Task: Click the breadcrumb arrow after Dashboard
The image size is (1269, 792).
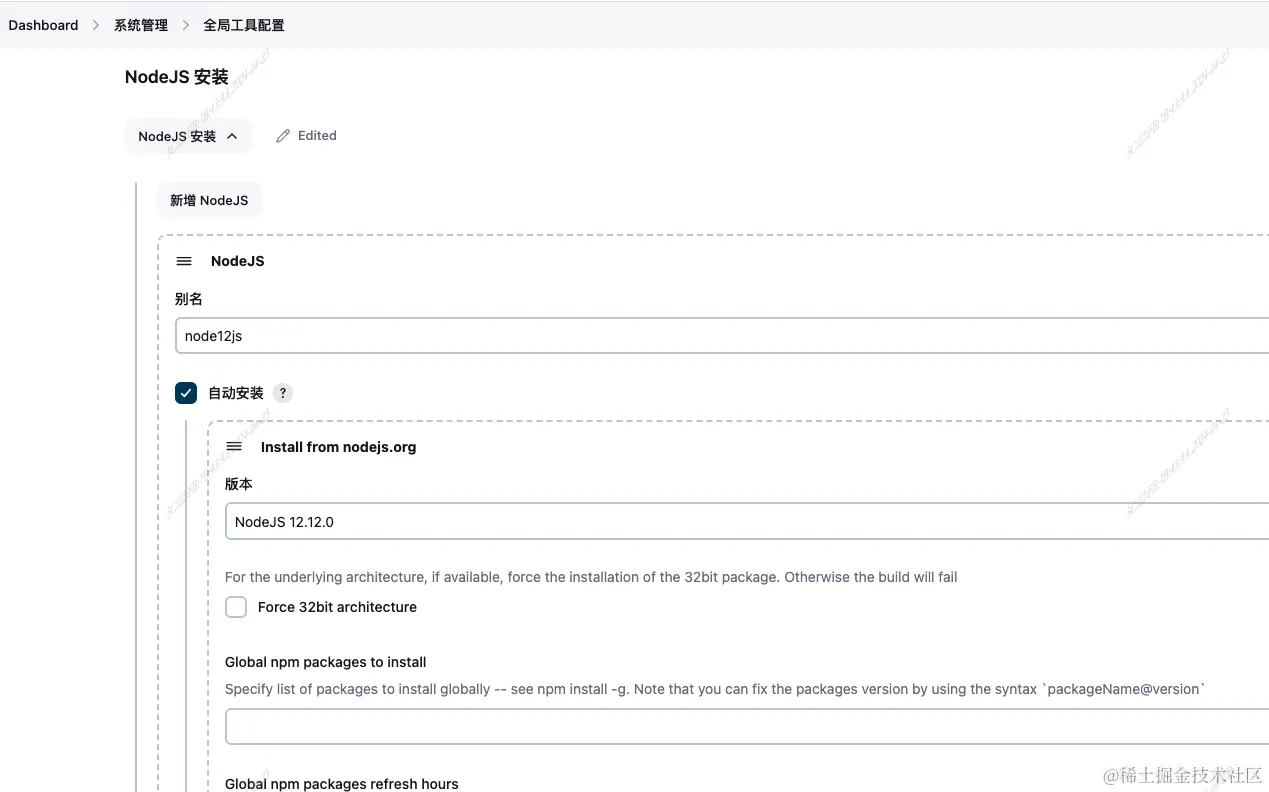Action: point(96,25)
